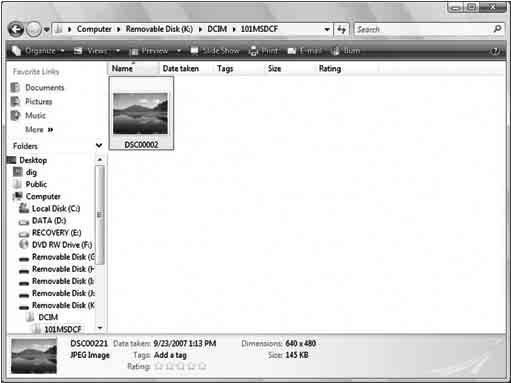The image size is (511, 383).
Task: Select RECOVERY (E:) drive in tree
Action: (x=56, y=233)
